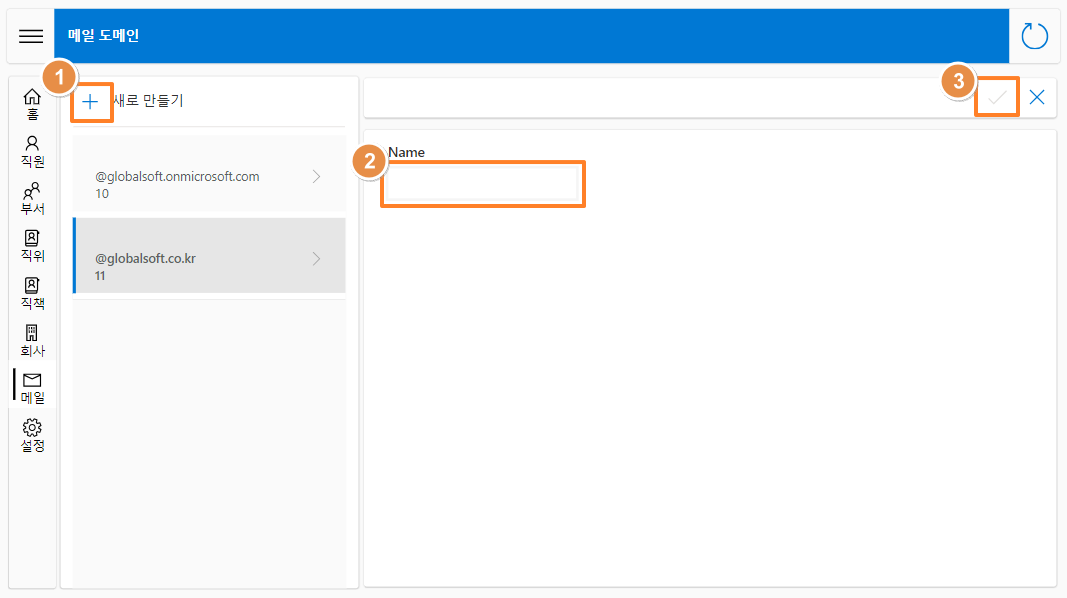Open 부서 section in sidebar
Screen dimensions: 1067x598
pos(32,199)
